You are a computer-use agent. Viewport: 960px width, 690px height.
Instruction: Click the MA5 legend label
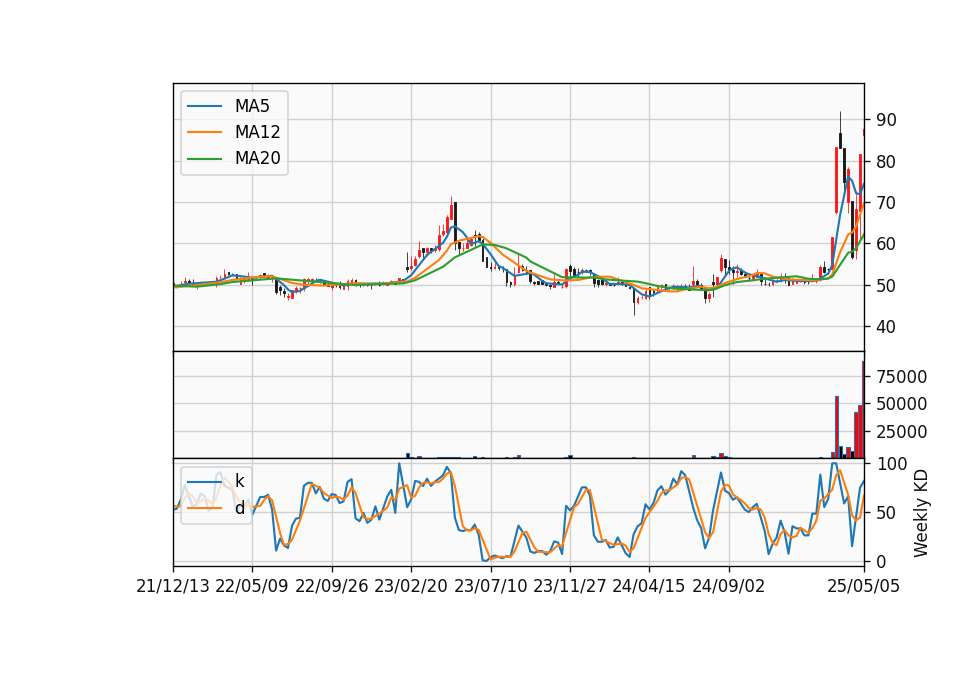252,106
